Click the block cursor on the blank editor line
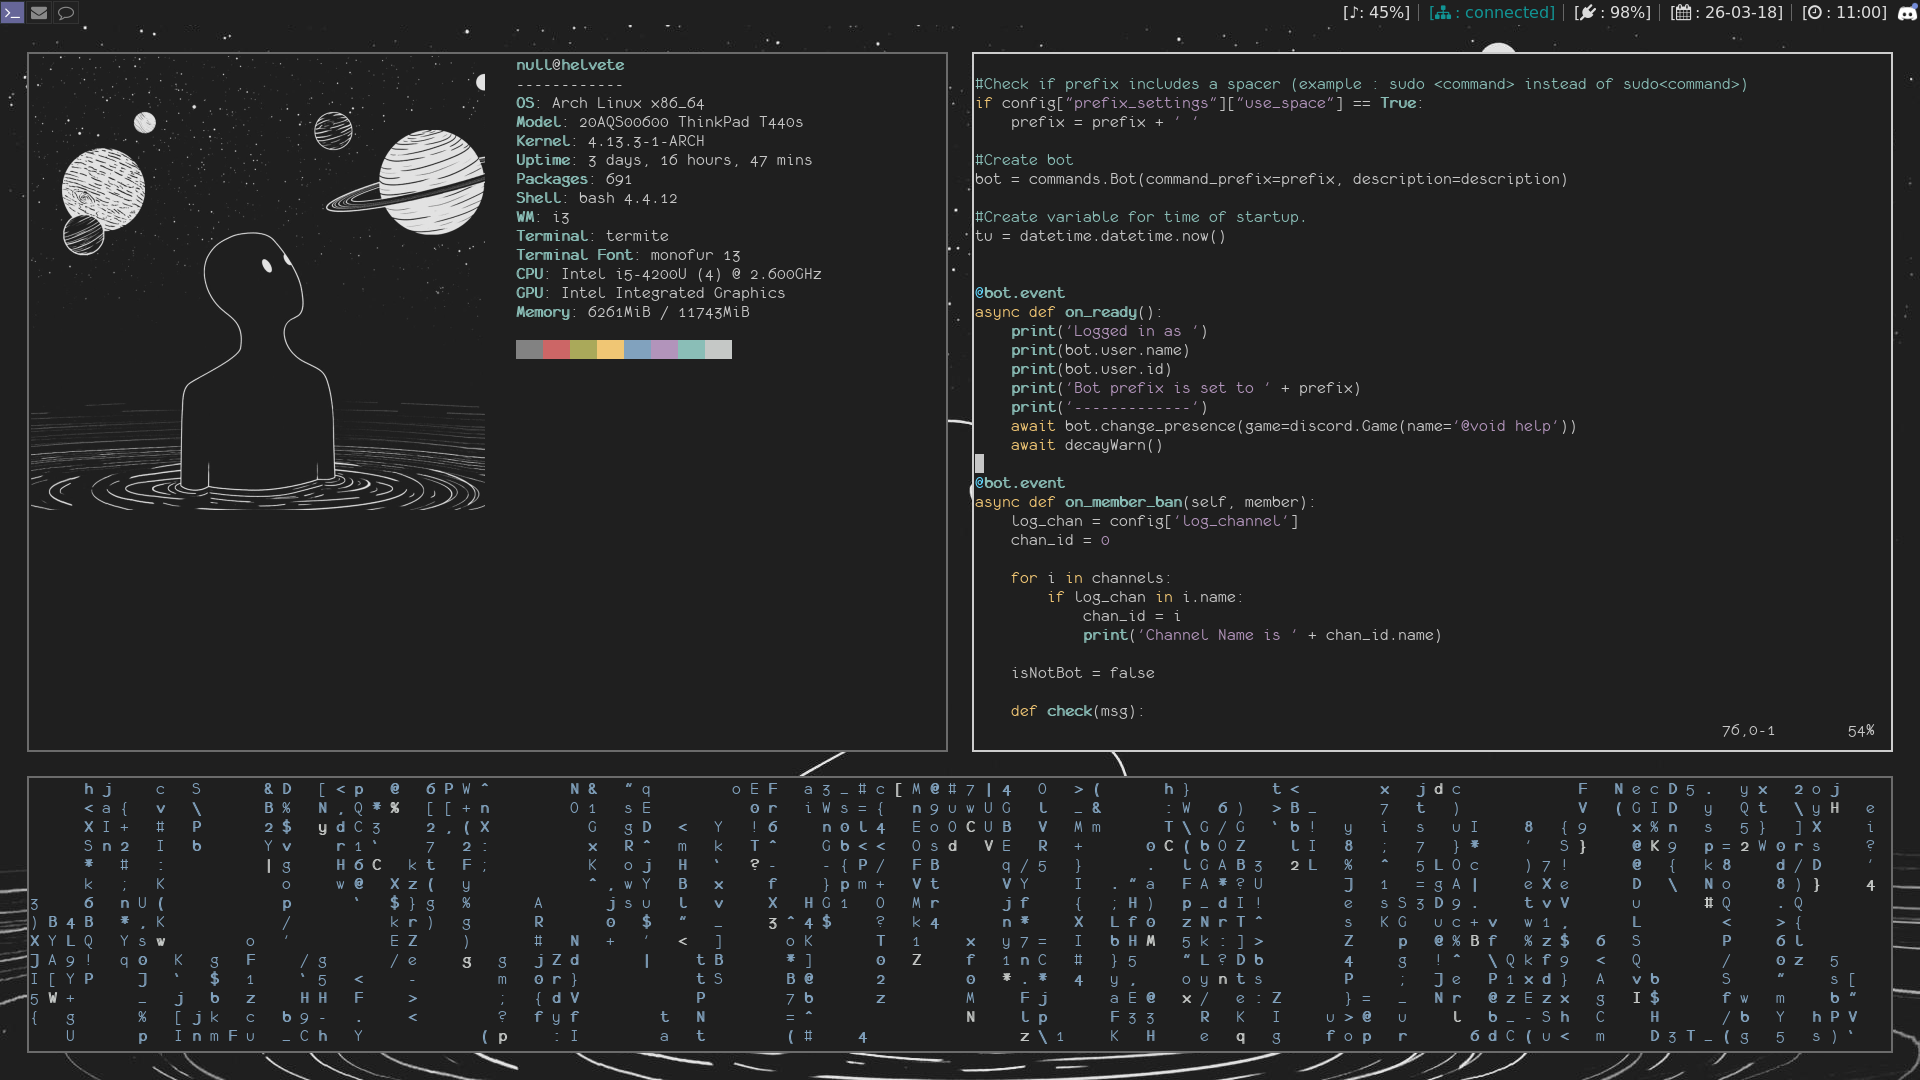This screenshot has width=1920, height=1080. click(979, 464)
